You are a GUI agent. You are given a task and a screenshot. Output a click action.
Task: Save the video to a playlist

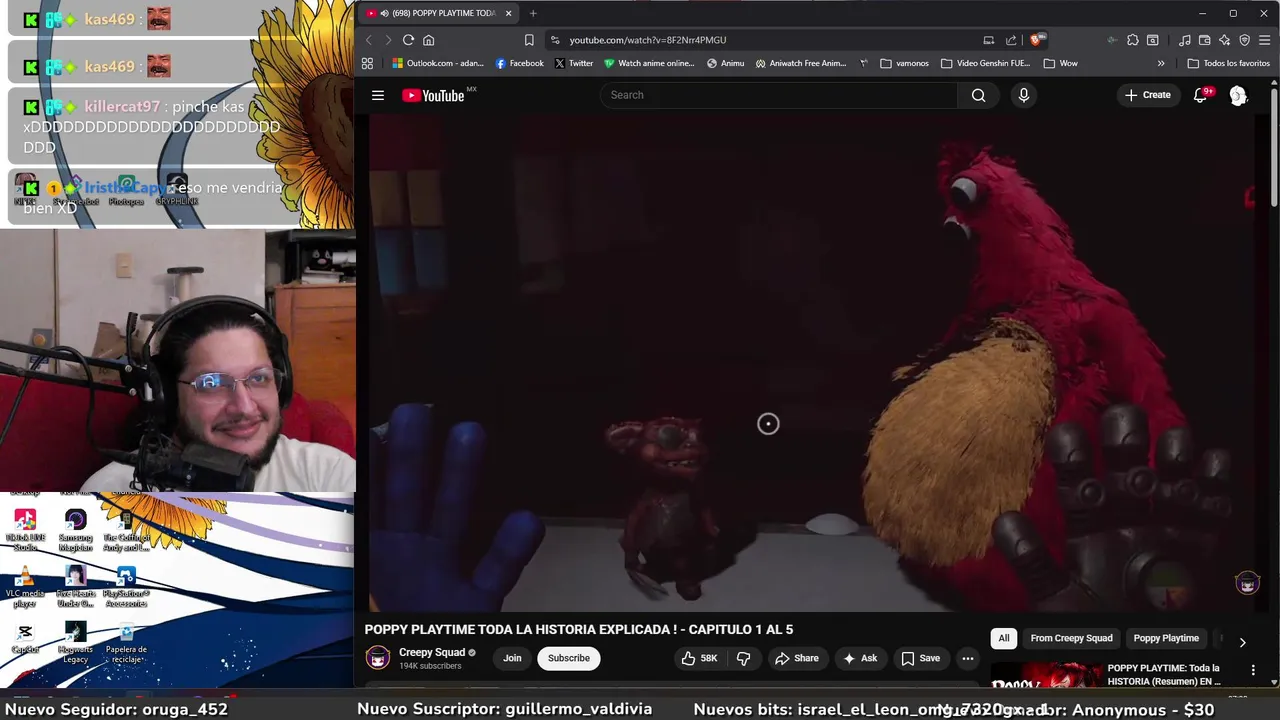(920, 658)
